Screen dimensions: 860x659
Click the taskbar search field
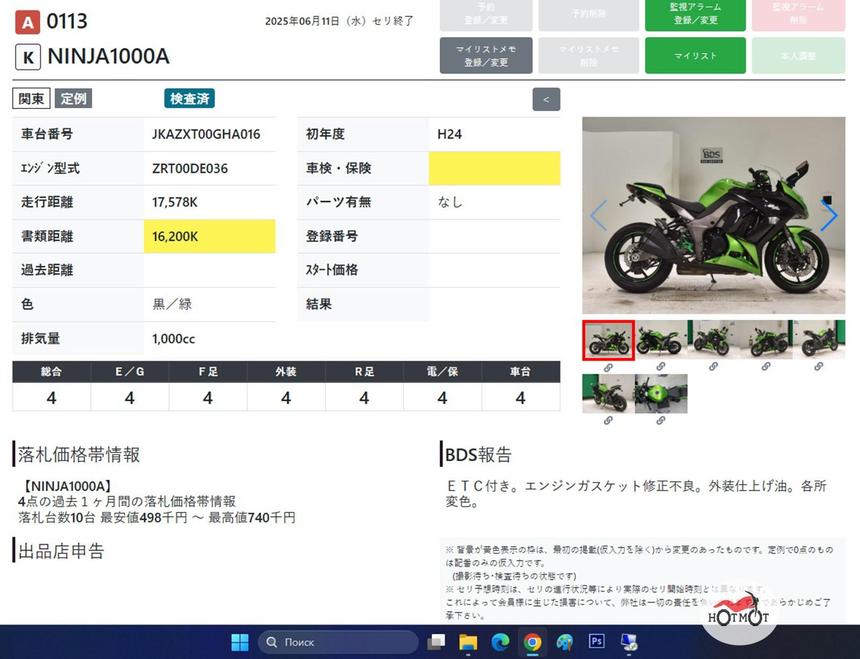click(x=338, y=642)
